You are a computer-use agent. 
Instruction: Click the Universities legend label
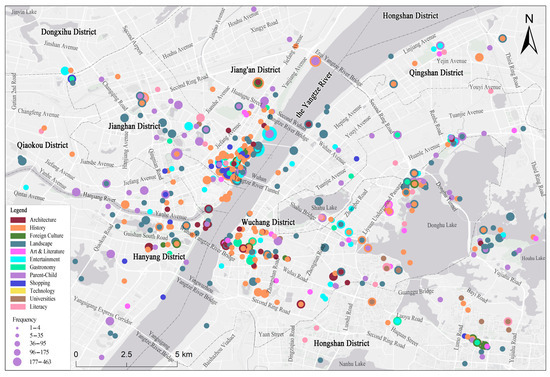click(42, 299)
